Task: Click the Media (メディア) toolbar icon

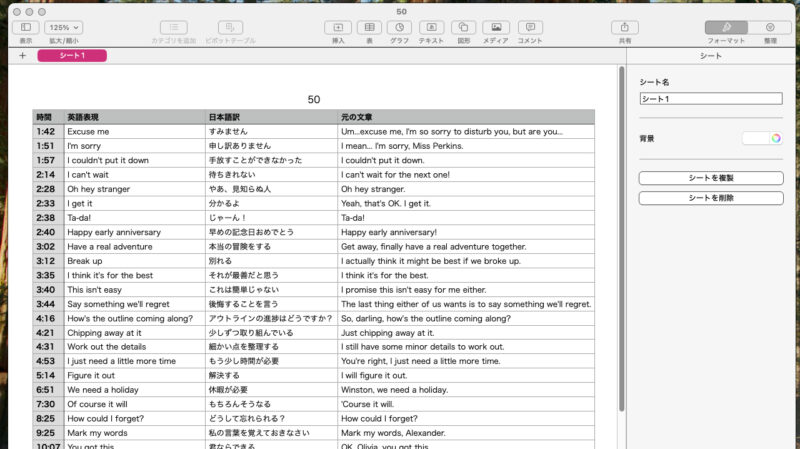Action: [496, 27]
